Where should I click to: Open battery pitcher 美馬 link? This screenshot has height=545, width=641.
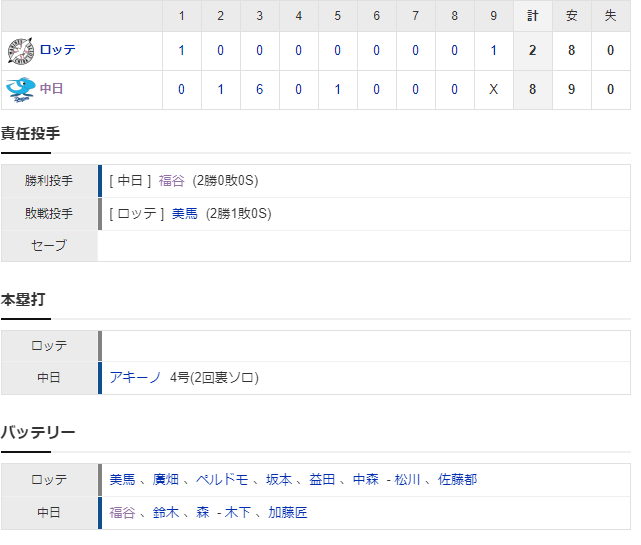coord(123,480)
